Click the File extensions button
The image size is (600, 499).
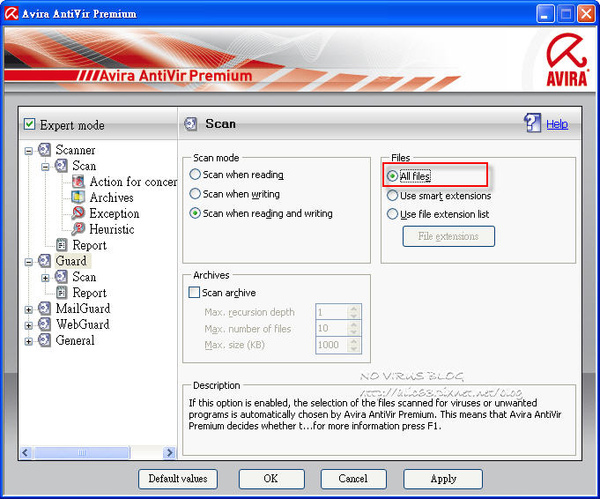(448, 236)
